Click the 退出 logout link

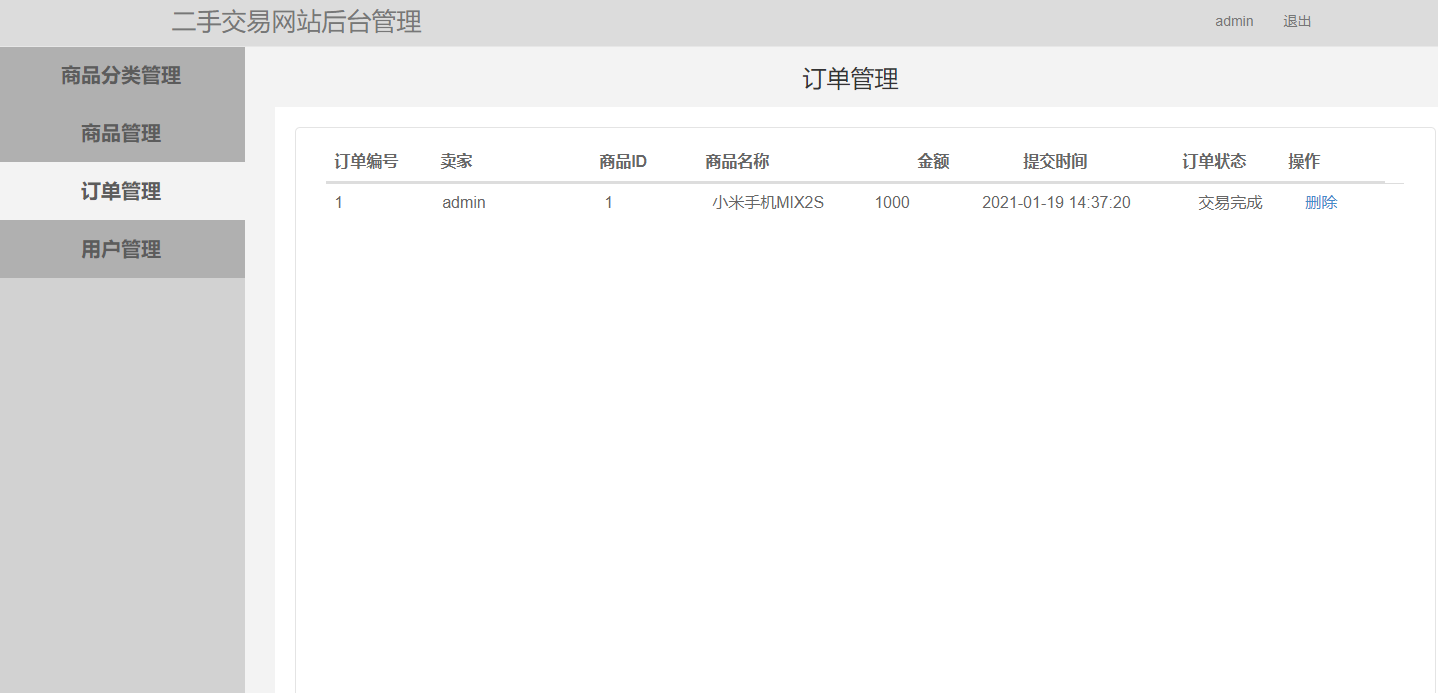coord(1297,21)
